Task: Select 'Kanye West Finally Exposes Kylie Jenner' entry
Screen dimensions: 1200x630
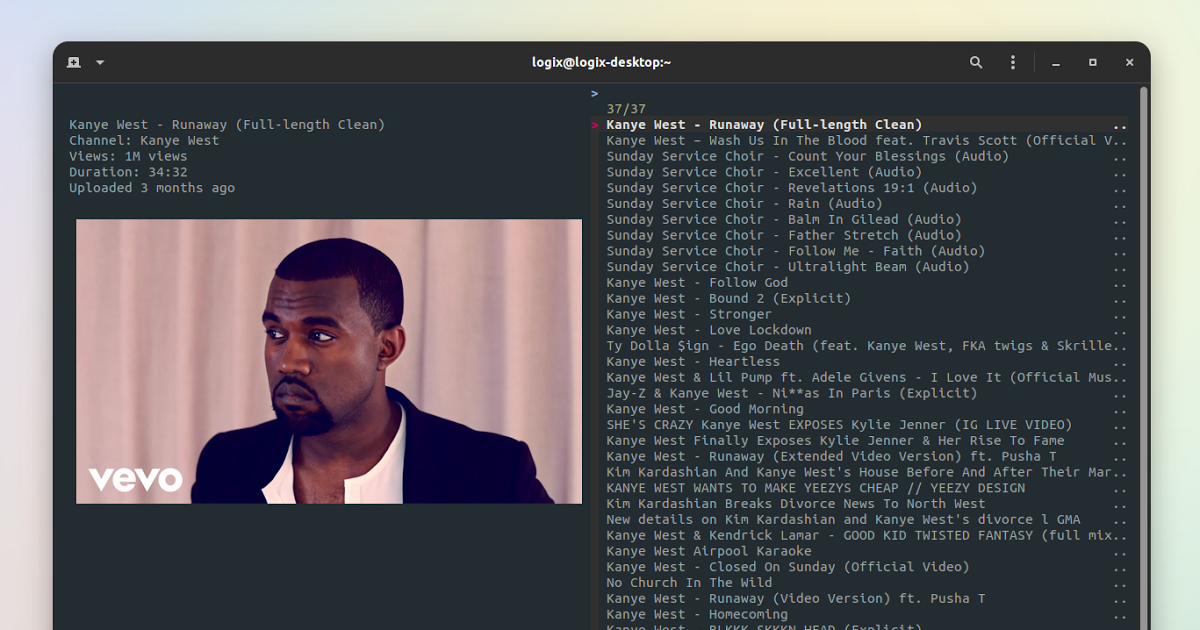Action: click(866, 441)
